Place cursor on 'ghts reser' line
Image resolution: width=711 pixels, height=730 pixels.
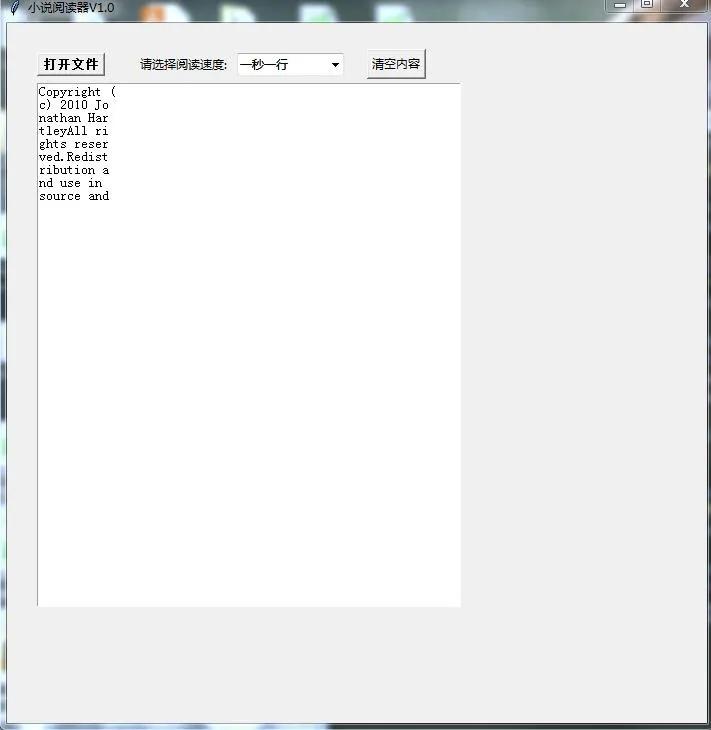pos(73,144)
